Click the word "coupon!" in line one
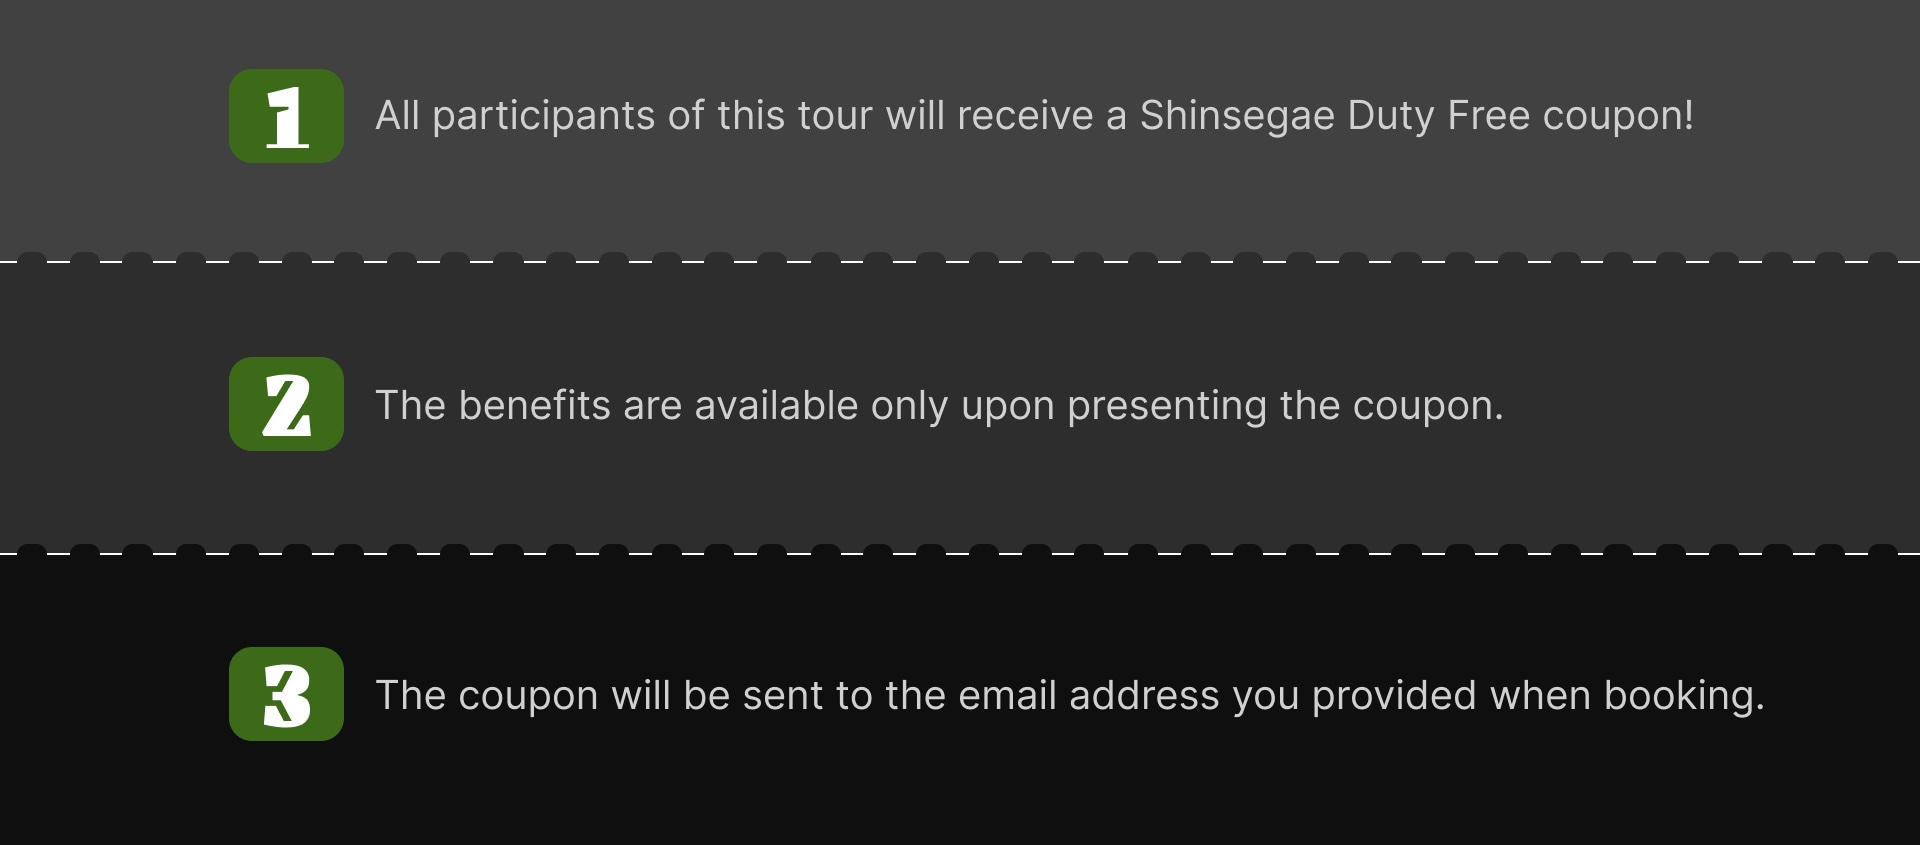 1618,116
